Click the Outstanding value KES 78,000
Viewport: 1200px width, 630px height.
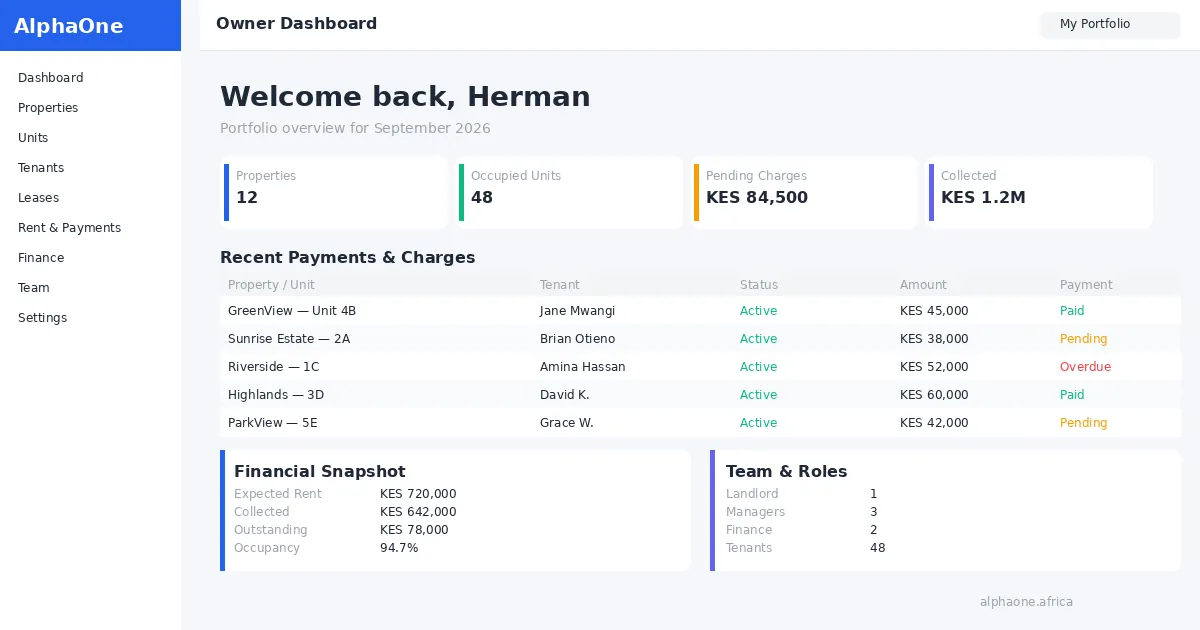pos(414,530)
